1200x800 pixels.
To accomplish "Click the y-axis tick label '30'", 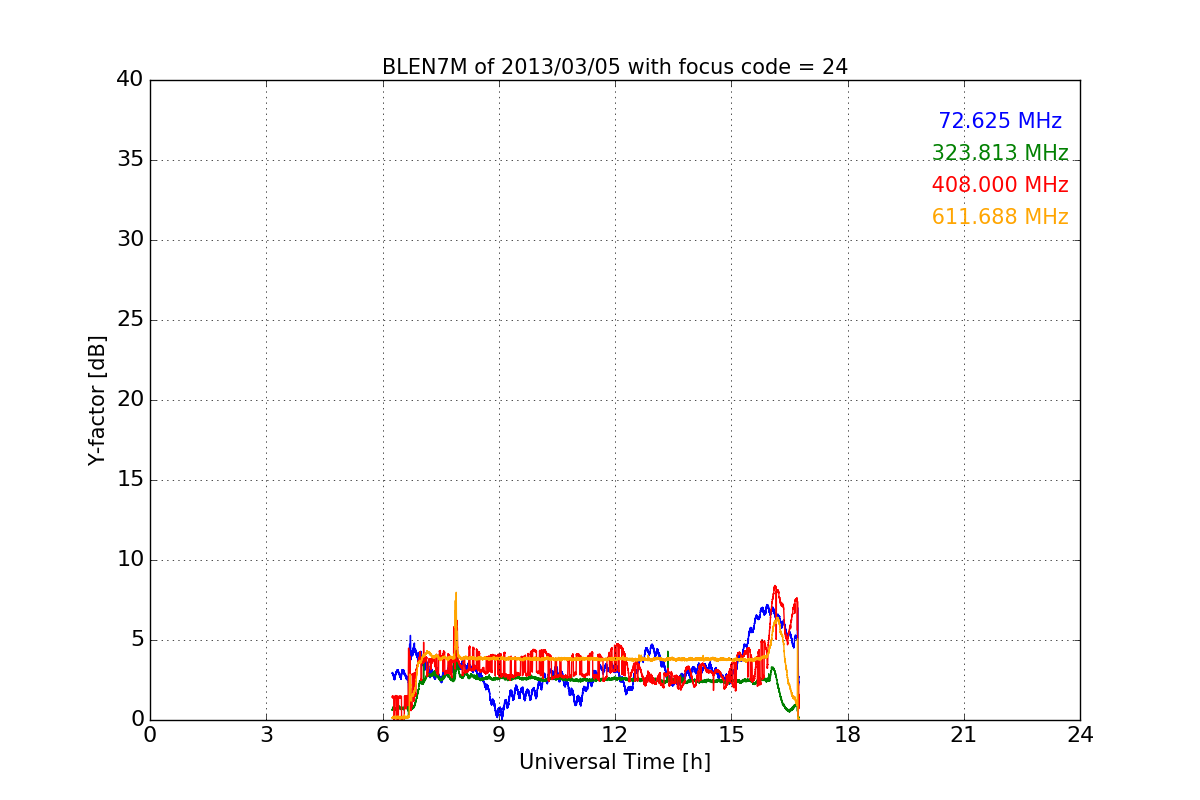I will 130,240.
